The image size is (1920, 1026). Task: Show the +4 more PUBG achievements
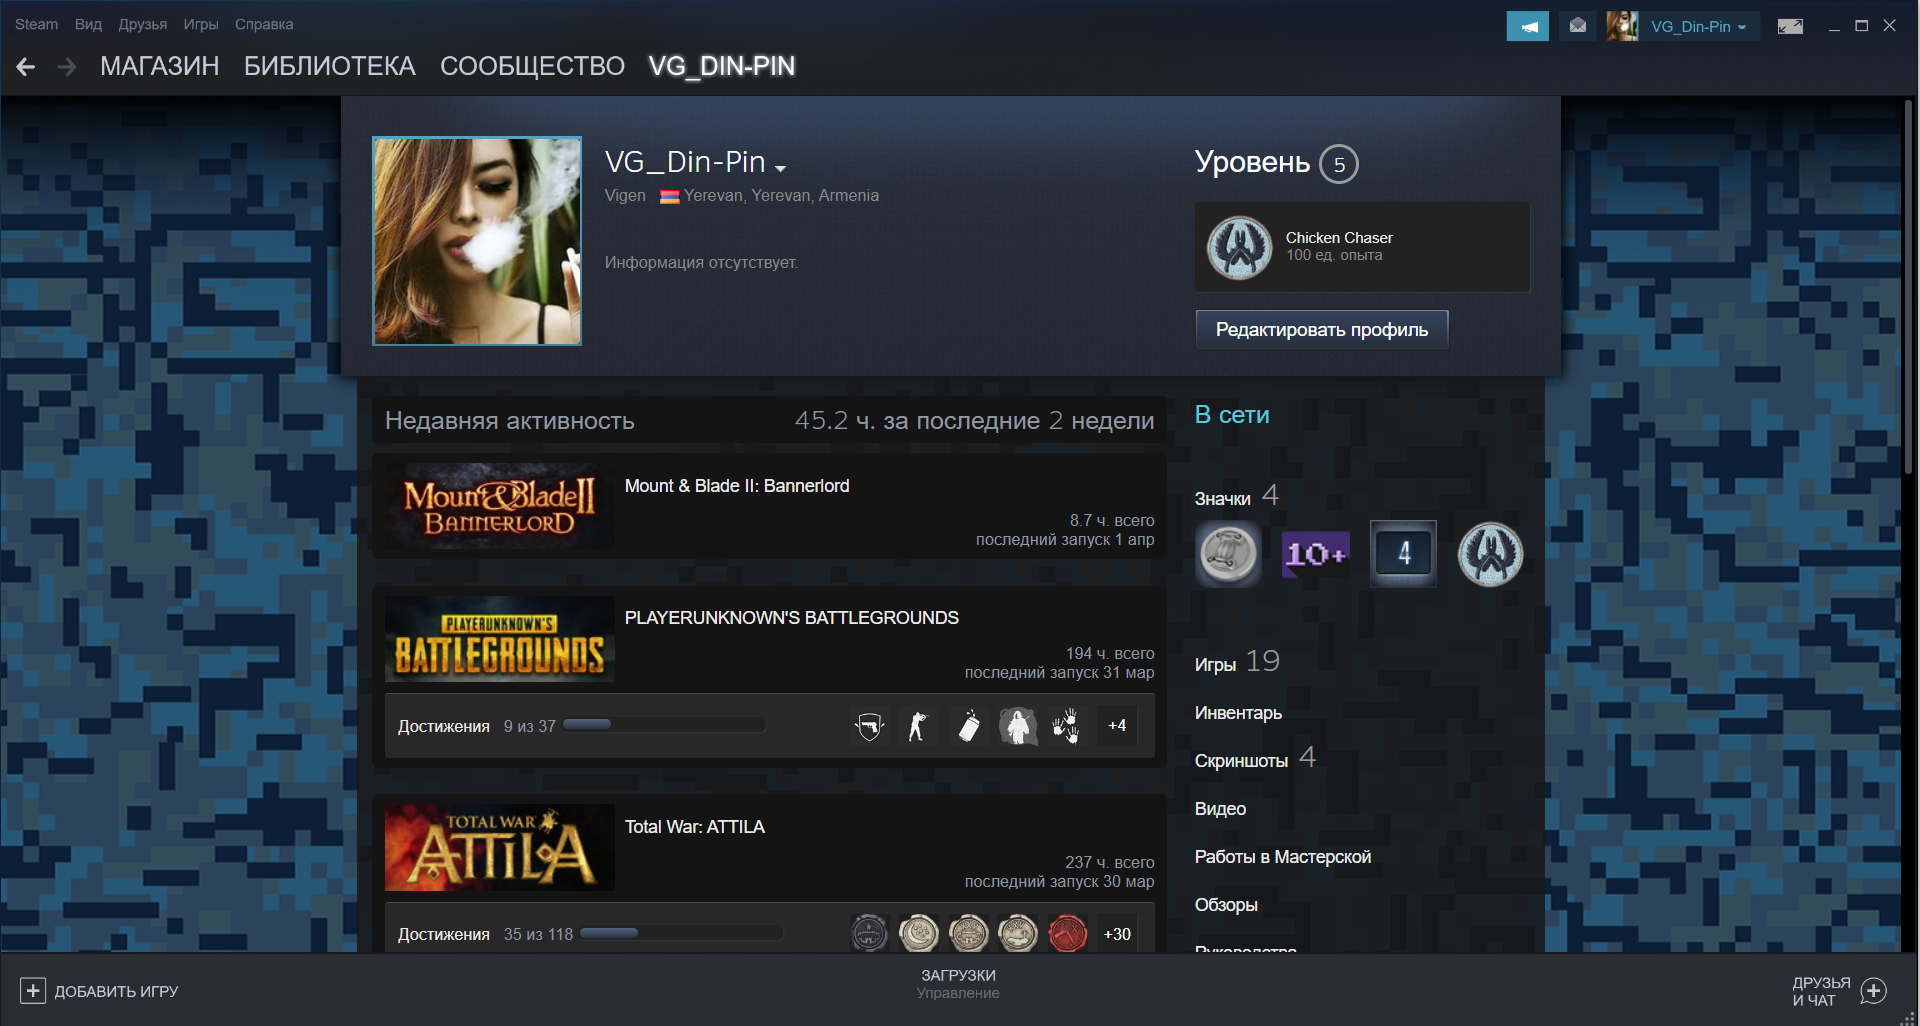click(1117, 726)
